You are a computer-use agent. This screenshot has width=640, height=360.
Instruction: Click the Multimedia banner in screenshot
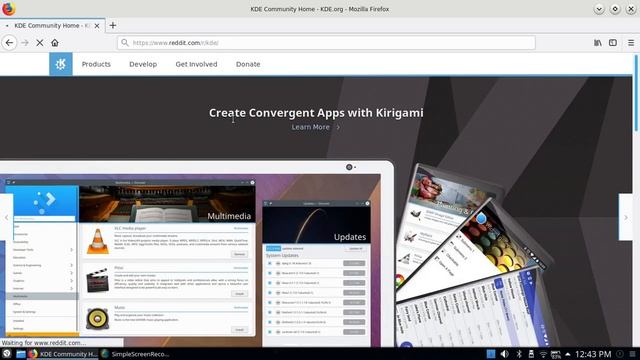(x=167, y=204)
